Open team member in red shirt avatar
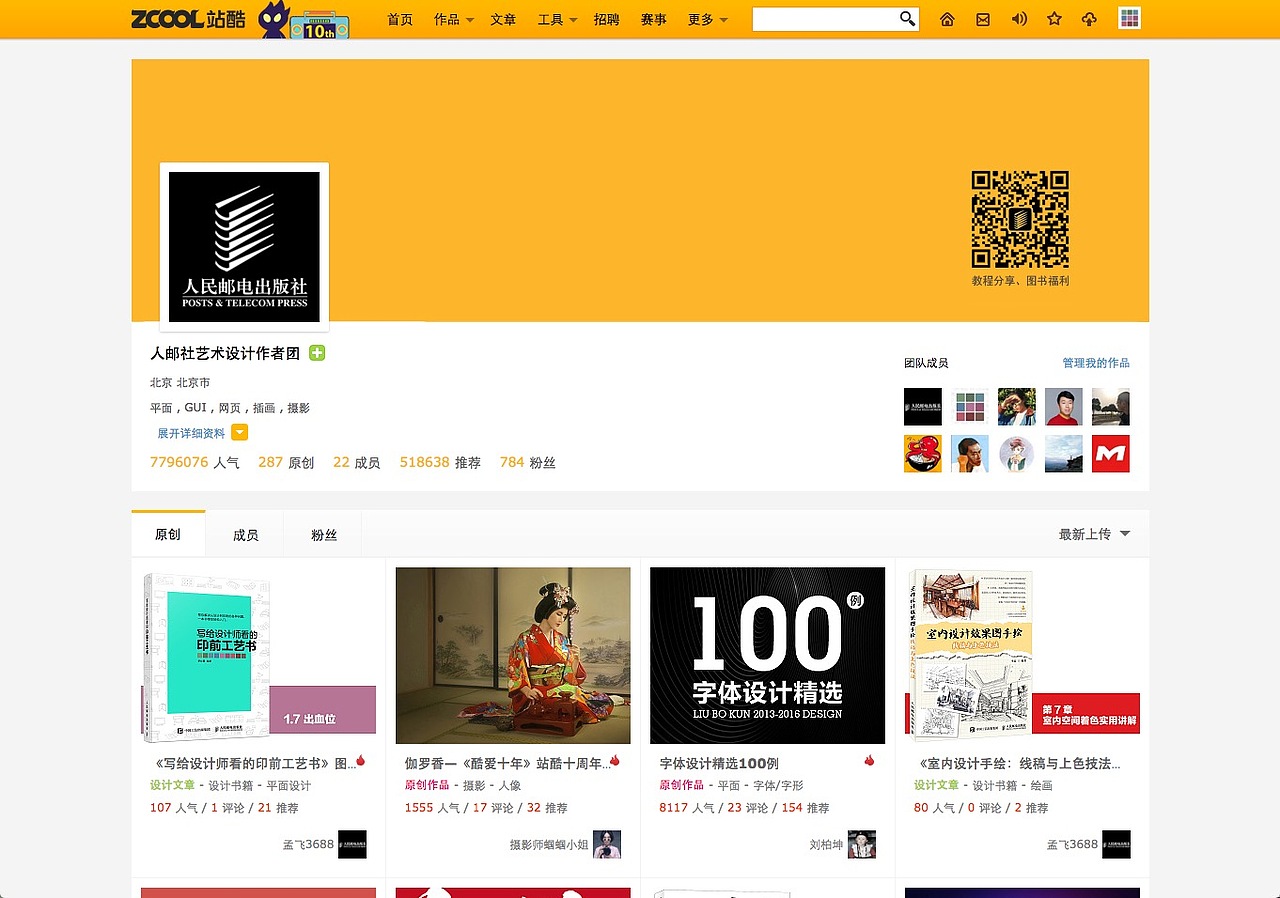The height and width of the screenshot is (898, 1280). pos(1064,407)
